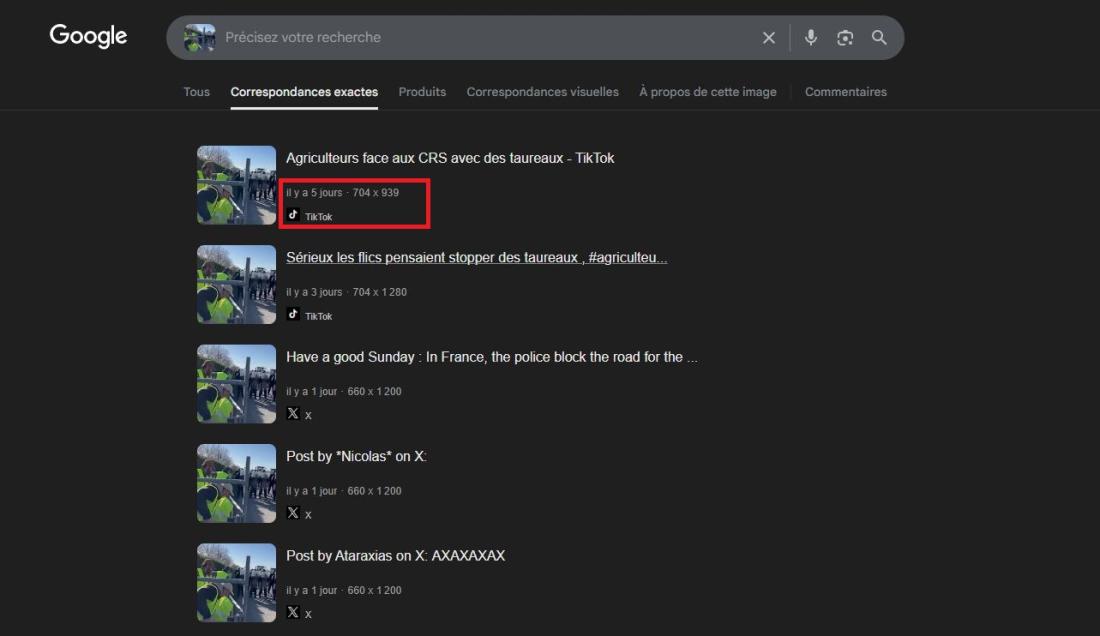1100x636 pixels.
Task: Click the TikTok icon under the first result
Action: pos(293,215)
